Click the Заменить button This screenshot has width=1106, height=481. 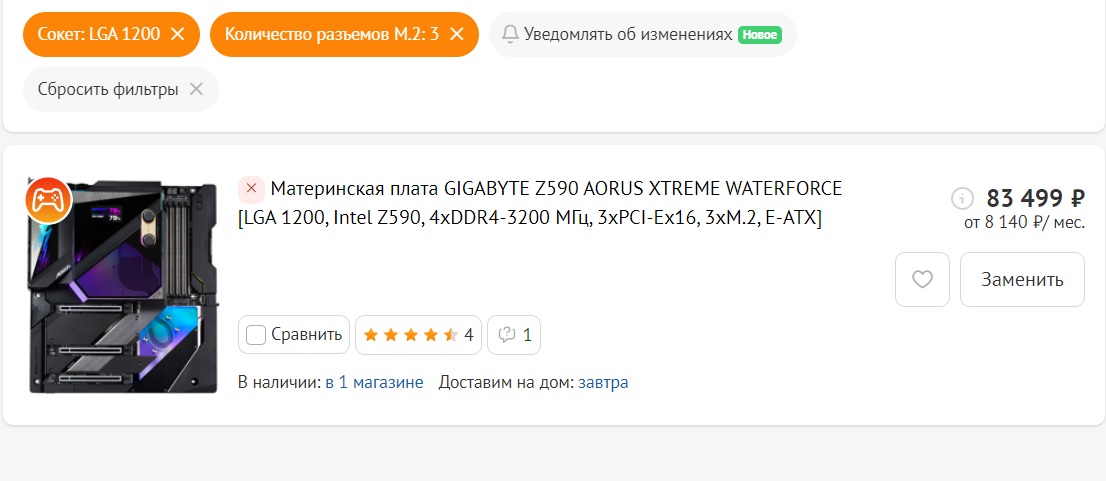pos(1022,279)
